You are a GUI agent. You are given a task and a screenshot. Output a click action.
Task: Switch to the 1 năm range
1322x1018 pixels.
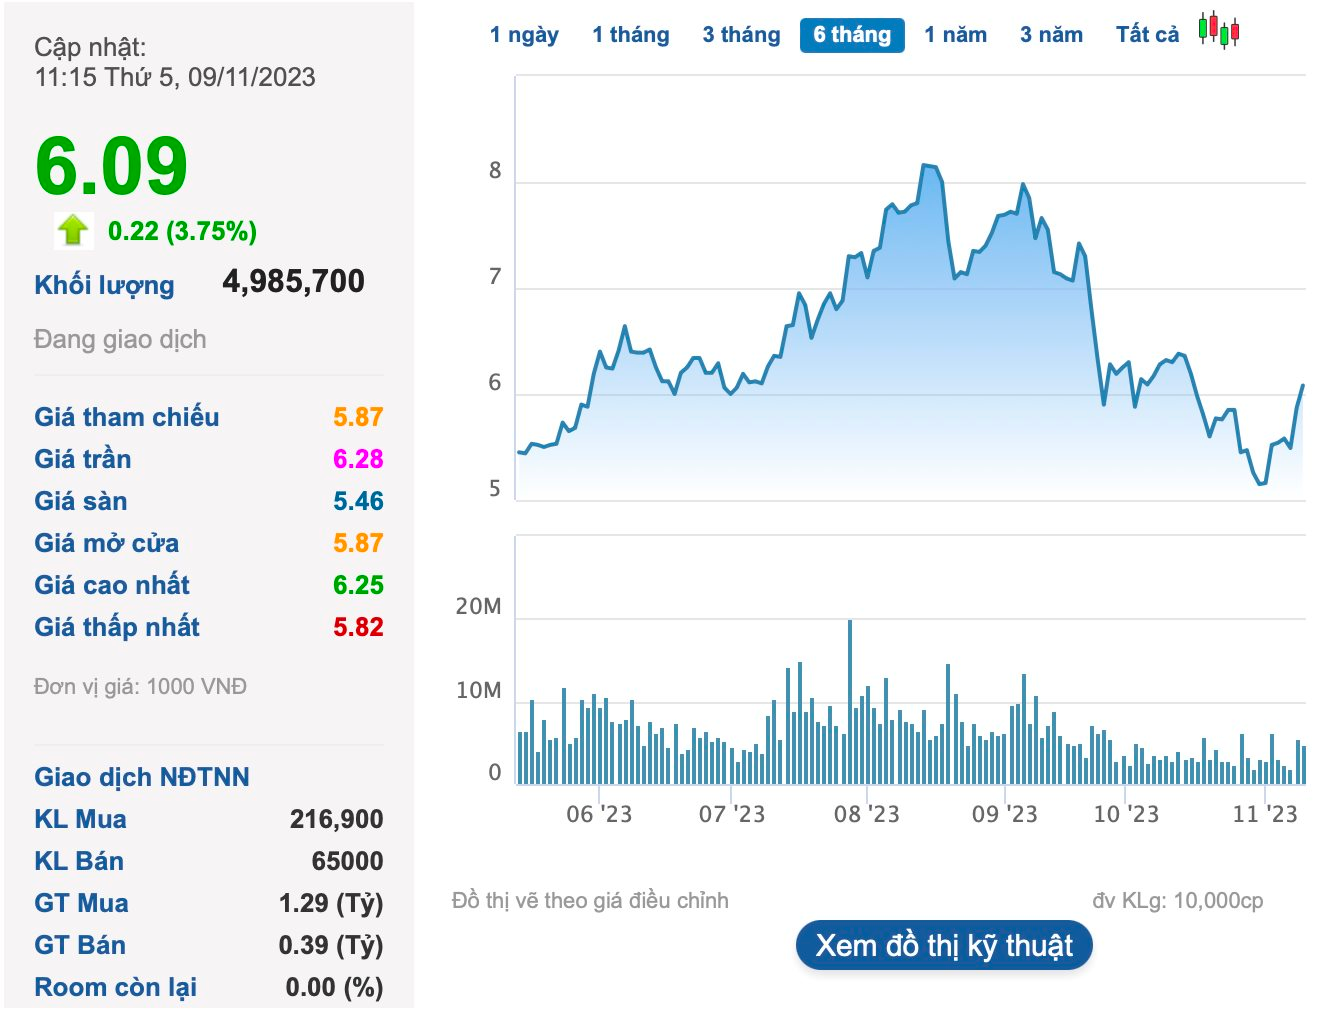(x=955, y=35)
